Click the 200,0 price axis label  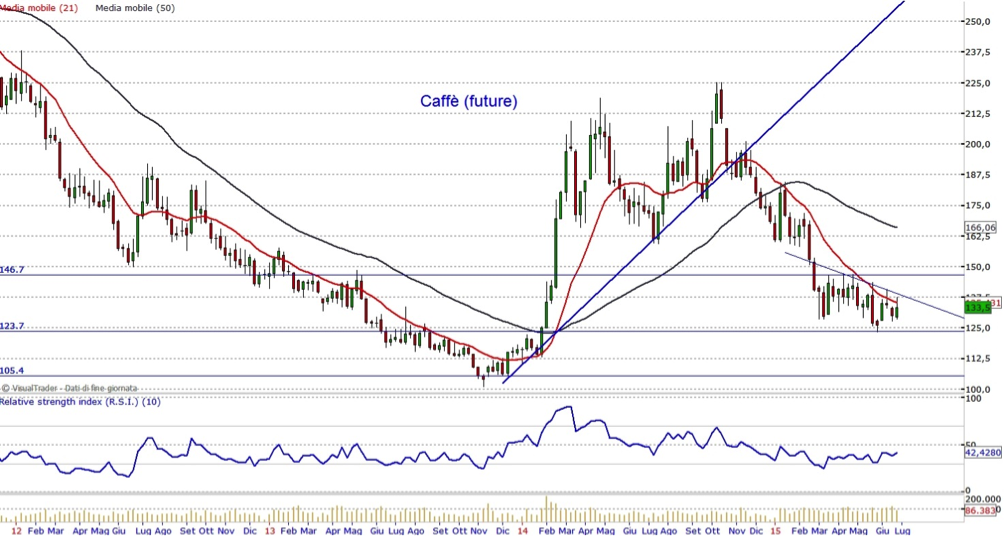[x=977, y=145]
